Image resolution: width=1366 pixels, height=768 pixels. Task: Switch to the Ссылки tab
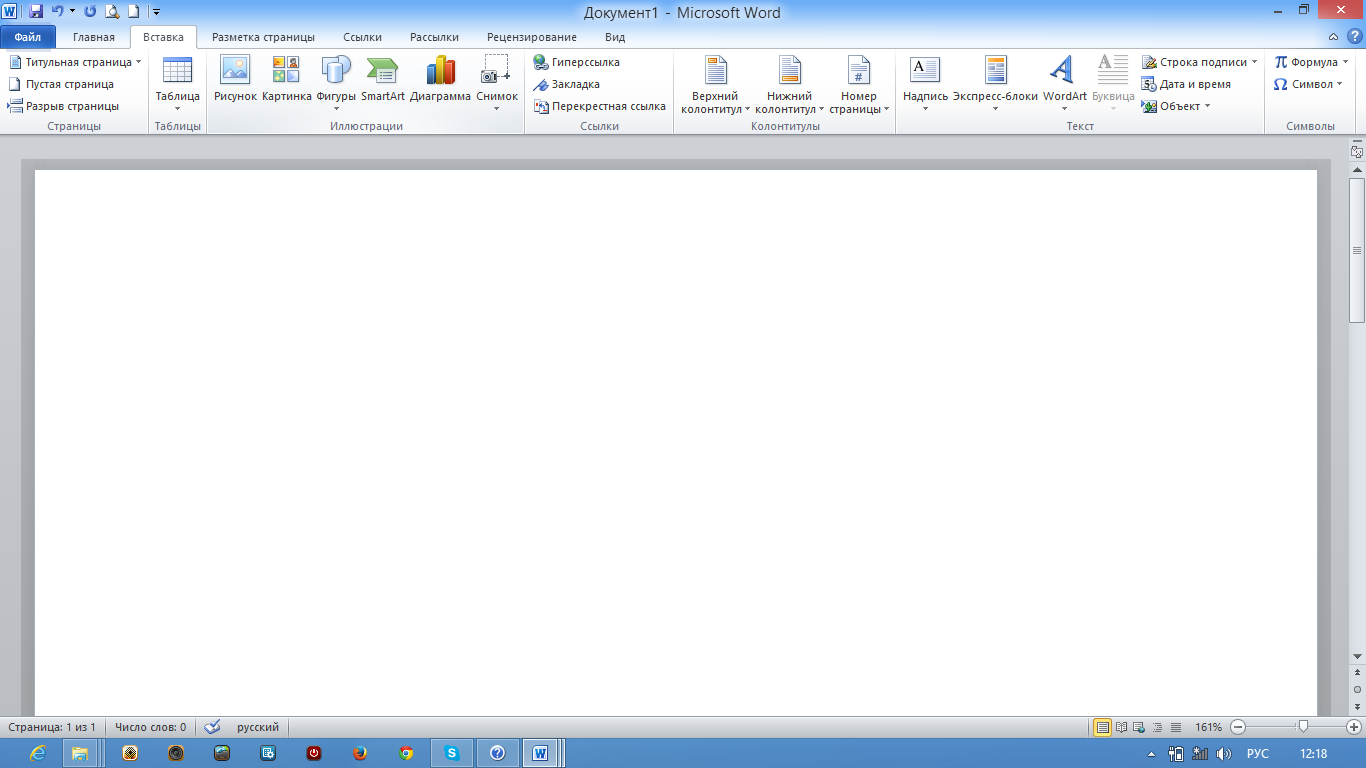(362, 37)
